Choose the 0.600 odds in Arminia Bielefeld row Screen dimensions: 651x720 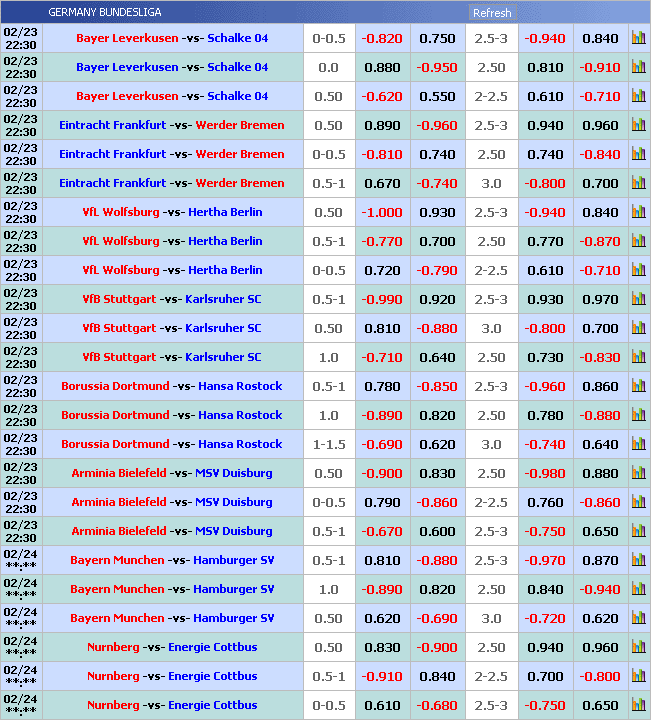click(437, 532)
